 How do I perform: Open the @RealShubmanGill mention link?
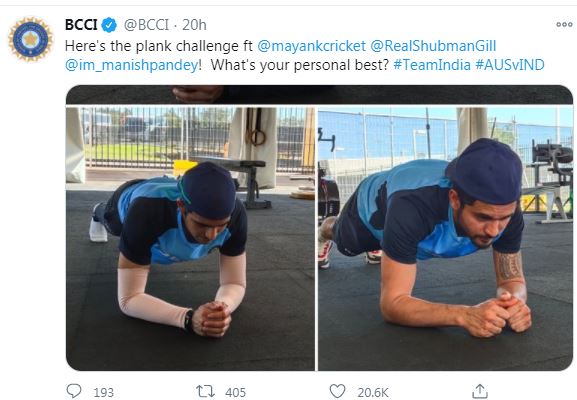[x=433, y=46]
